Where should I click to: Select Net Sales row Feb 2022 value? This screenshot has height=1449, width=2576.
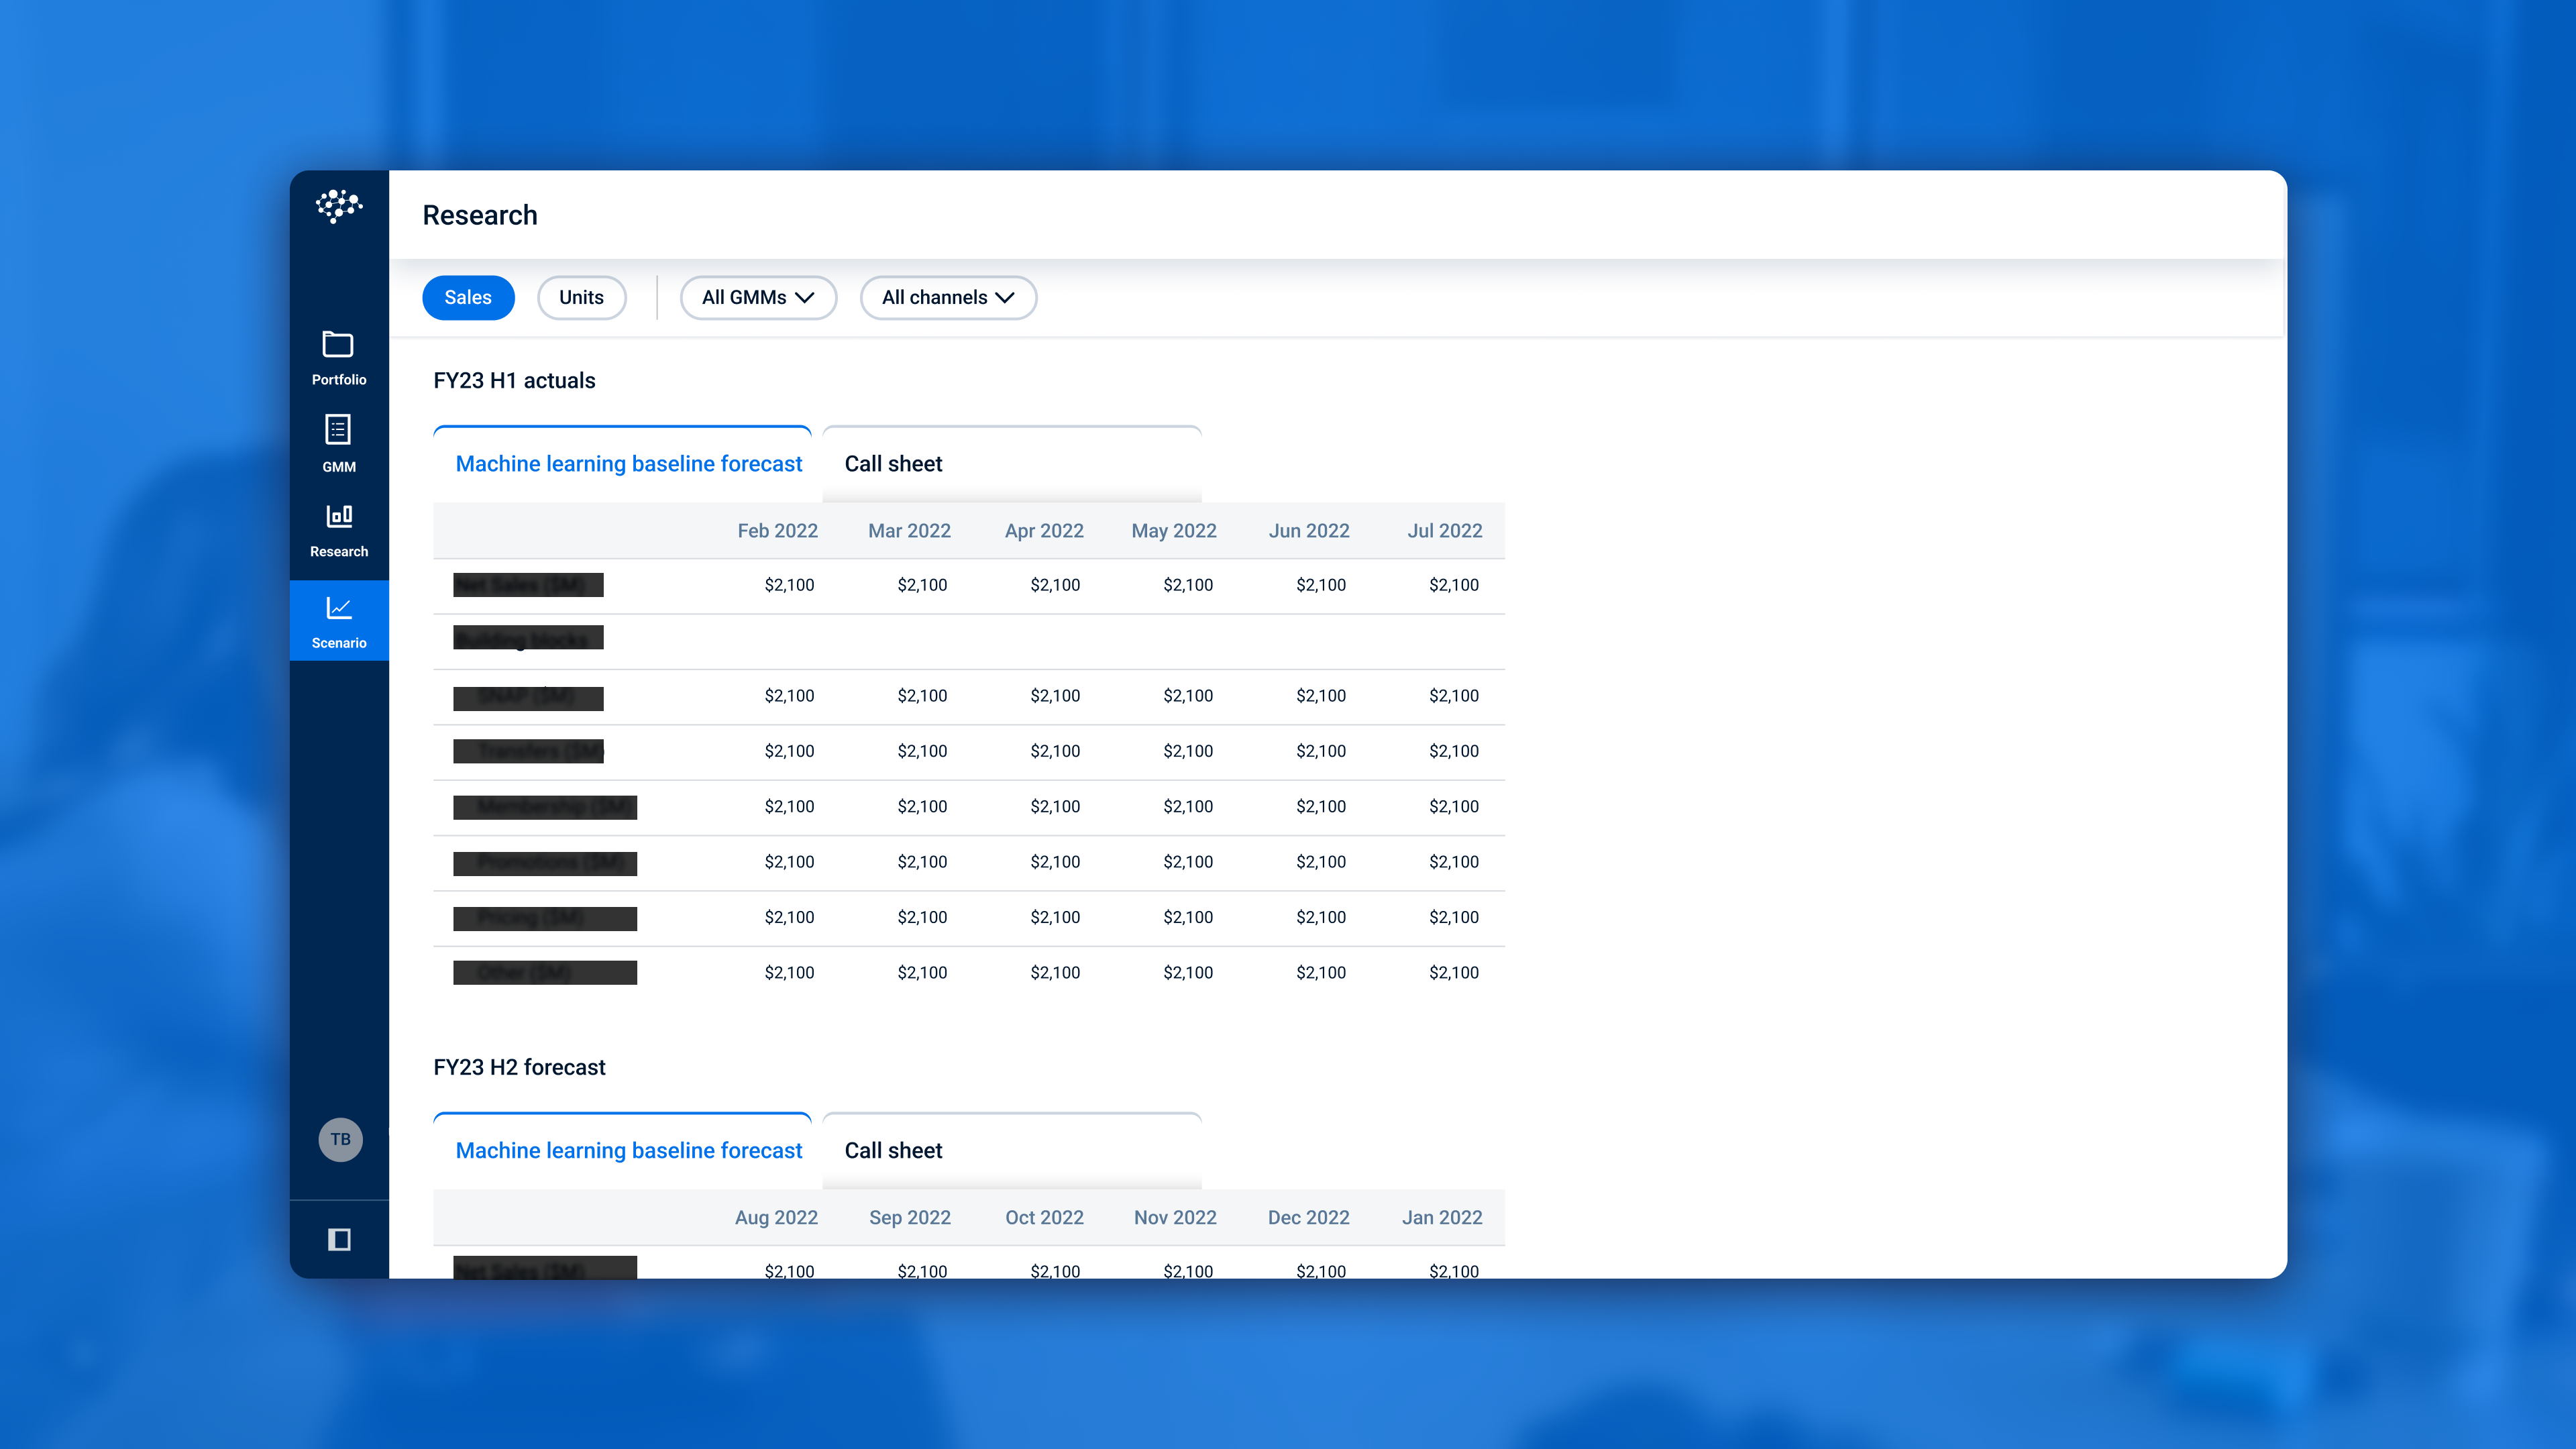click(789, 585)
